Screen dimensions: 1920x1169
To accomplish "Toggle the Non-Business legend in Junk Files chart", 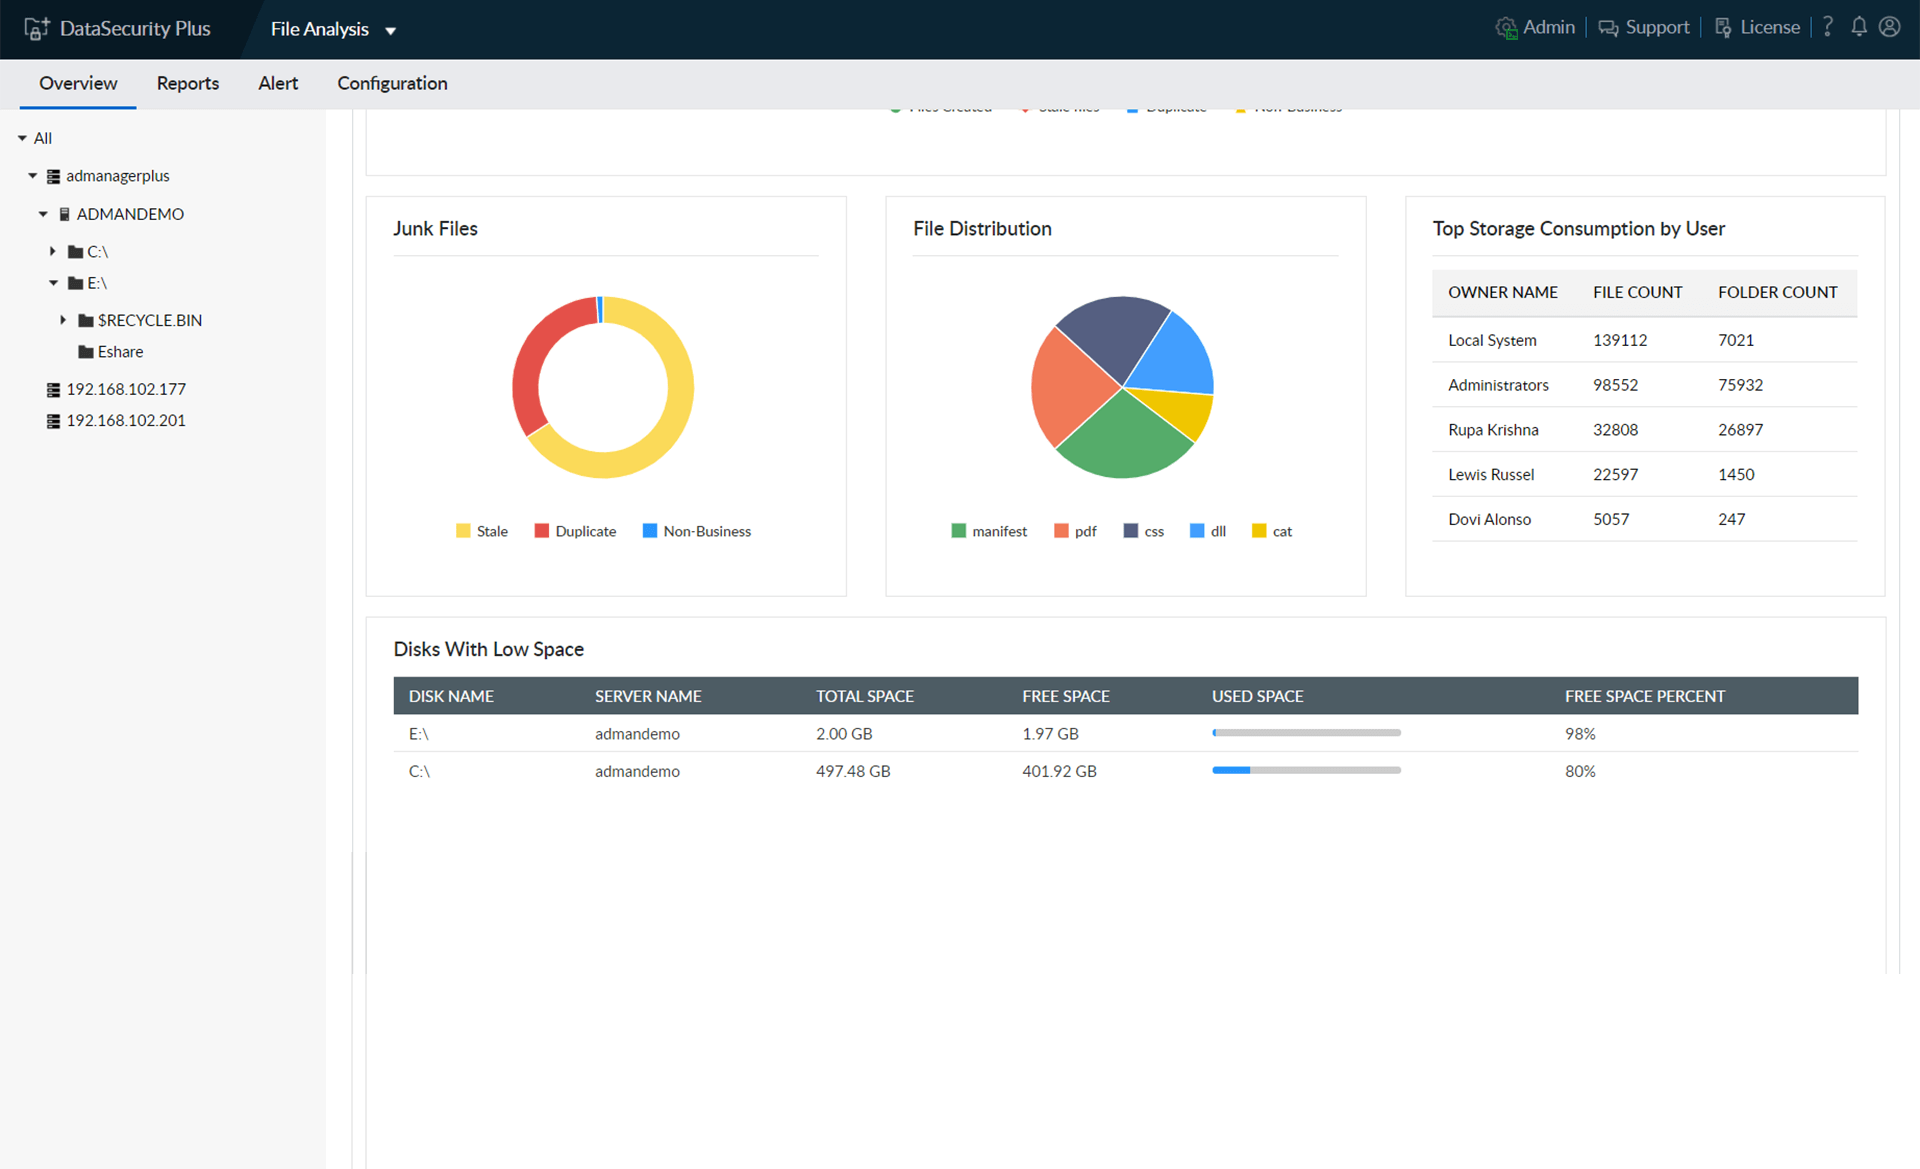I will 697,530.
